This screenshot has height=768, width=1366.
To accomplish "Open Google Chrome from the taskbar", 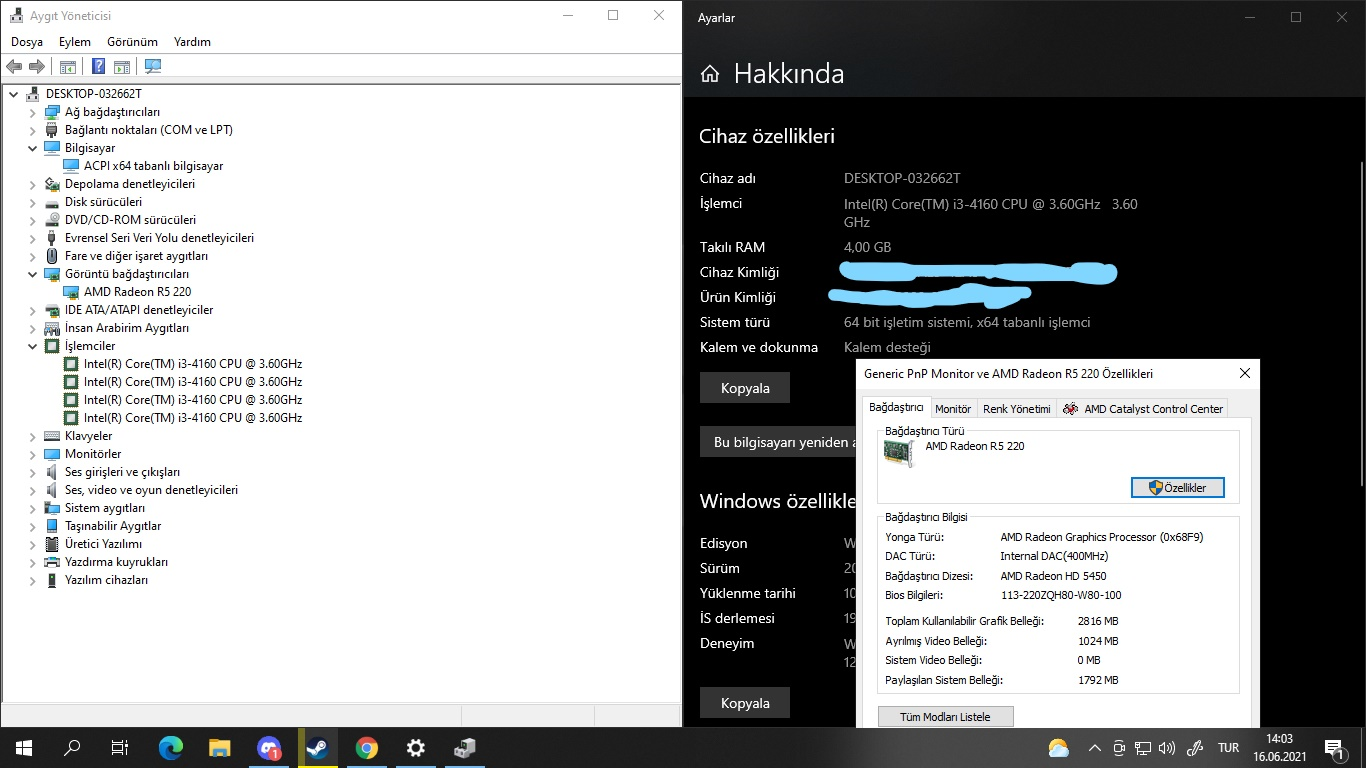I will 367,748.
